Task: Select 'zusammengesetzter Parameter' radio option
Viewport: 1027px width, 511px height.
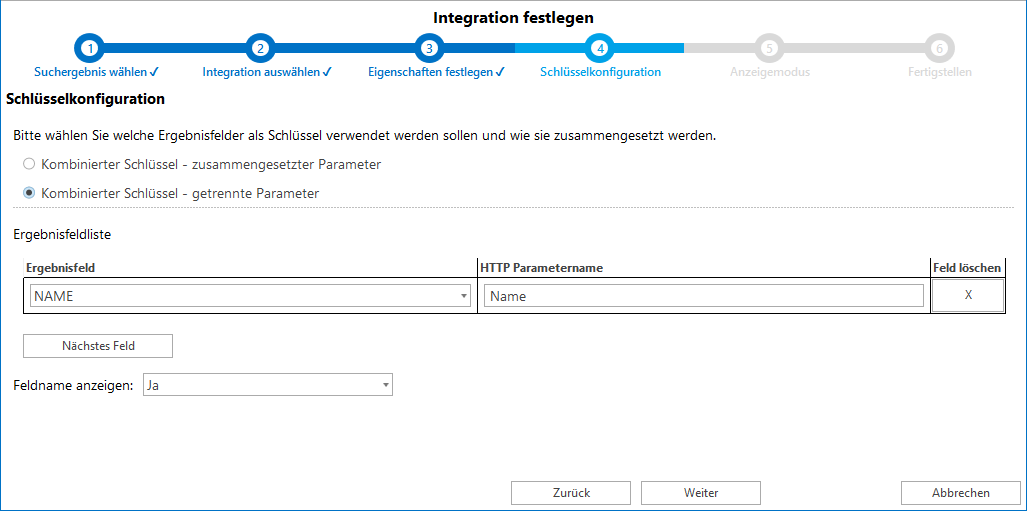Action: click(30, 164)
